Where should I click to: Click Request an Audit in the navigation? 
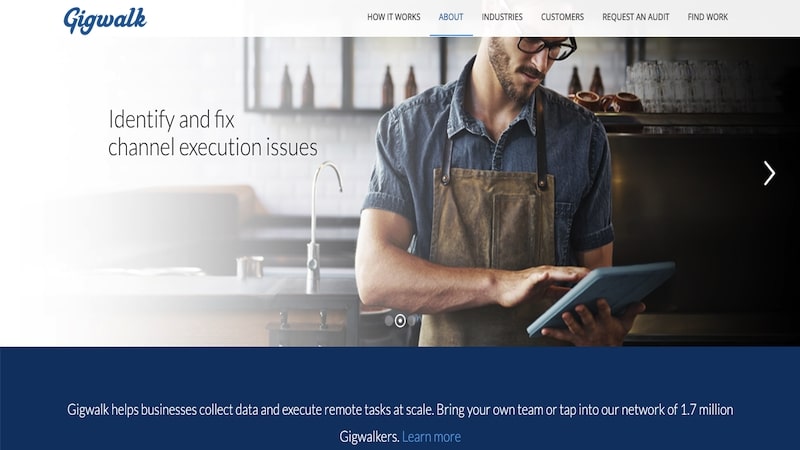coord(636,17)
